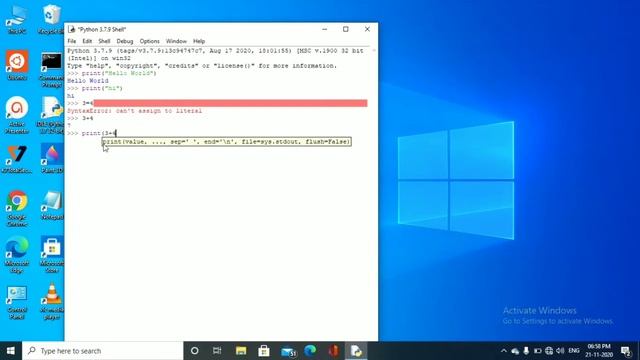Click the battery tray icon

(x=538, y=351)
